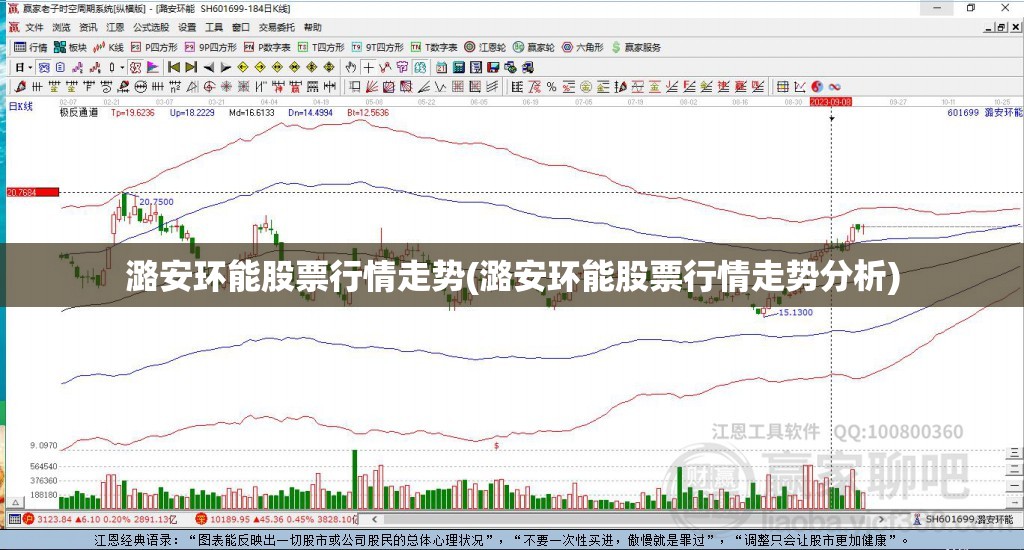1024x550 pixels.
Task: Open the 六角形 tool
Action: coord(583,47)
